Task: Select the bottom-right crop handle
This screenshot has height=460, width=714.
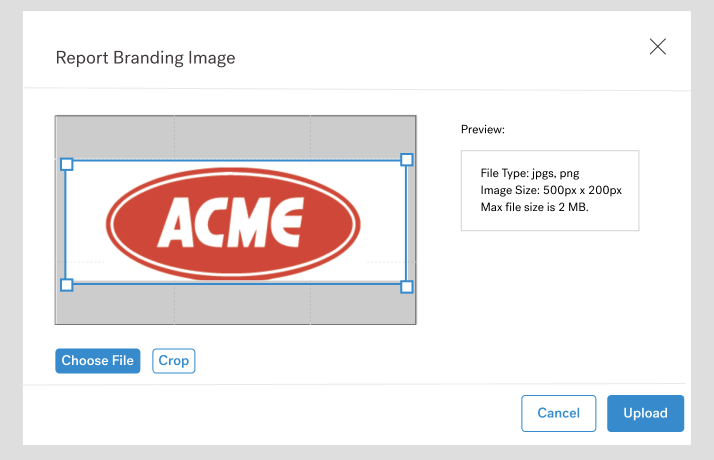Action: click(x=406, y=286)
